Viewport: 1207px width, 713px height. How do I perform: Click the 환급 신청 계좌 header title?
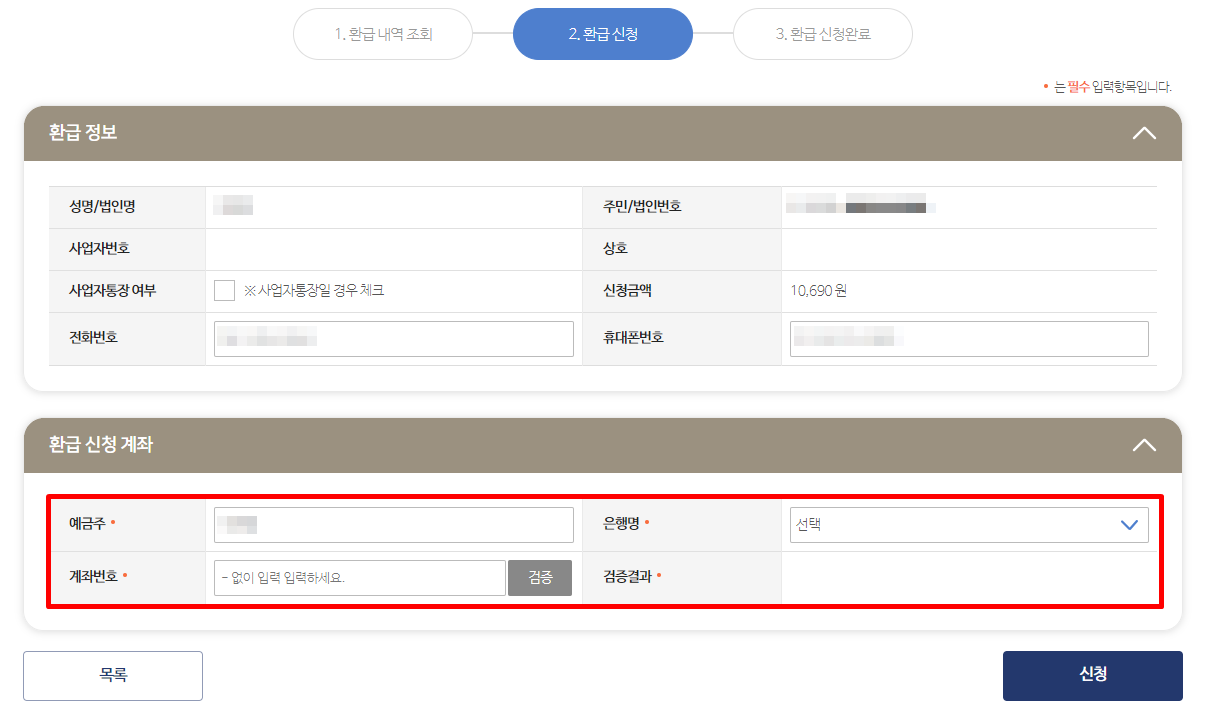coord(101,445)
